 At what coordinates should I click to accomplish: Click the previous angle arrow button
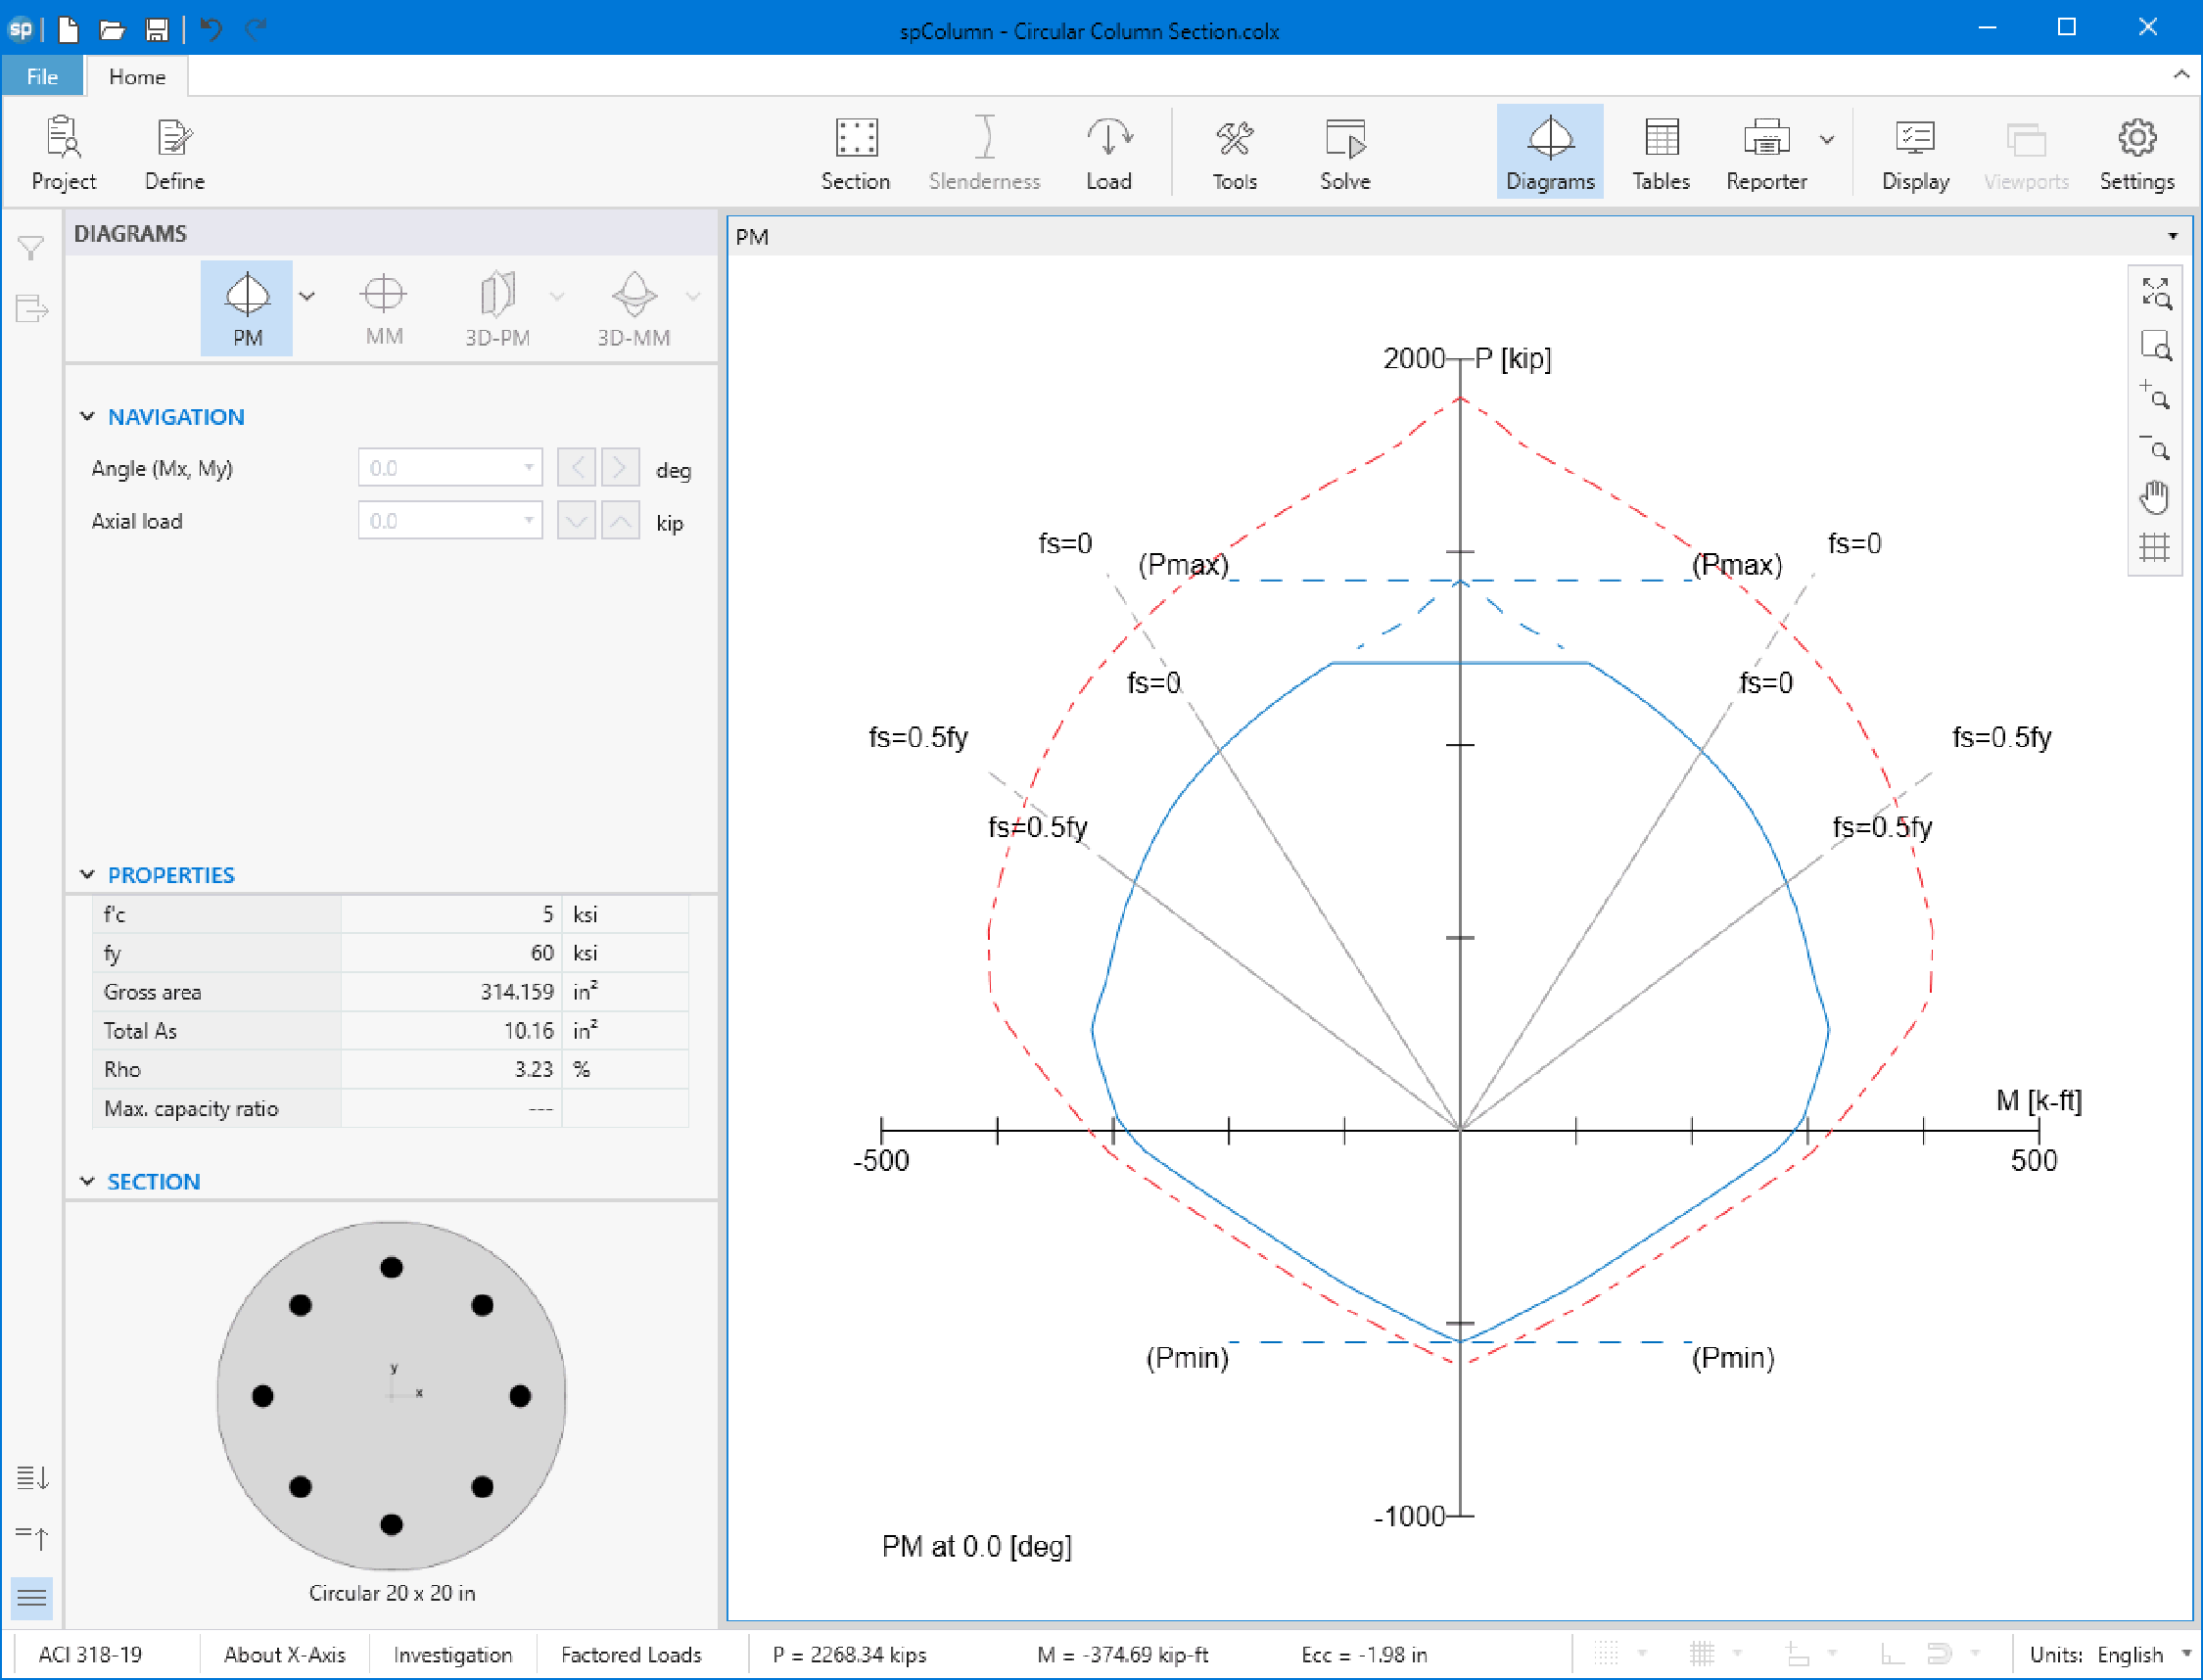coord(576,467)
